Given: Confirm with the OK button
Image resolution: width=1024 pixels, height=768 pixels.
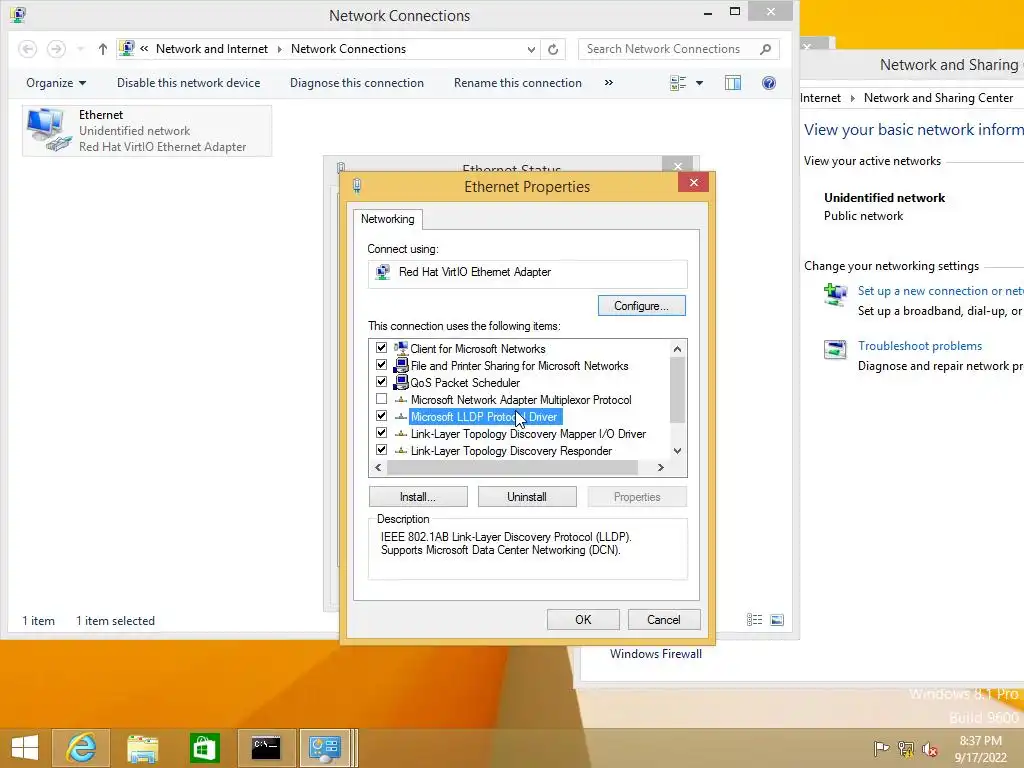Looking at the screenshot, I should pyautogui.click(x=583, y=620).
